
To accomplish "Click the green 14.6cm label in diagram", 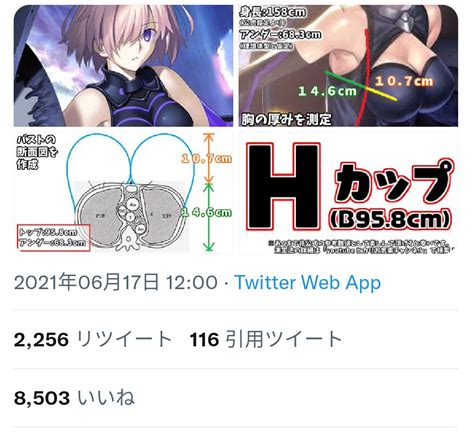I will tap(206, 212).
